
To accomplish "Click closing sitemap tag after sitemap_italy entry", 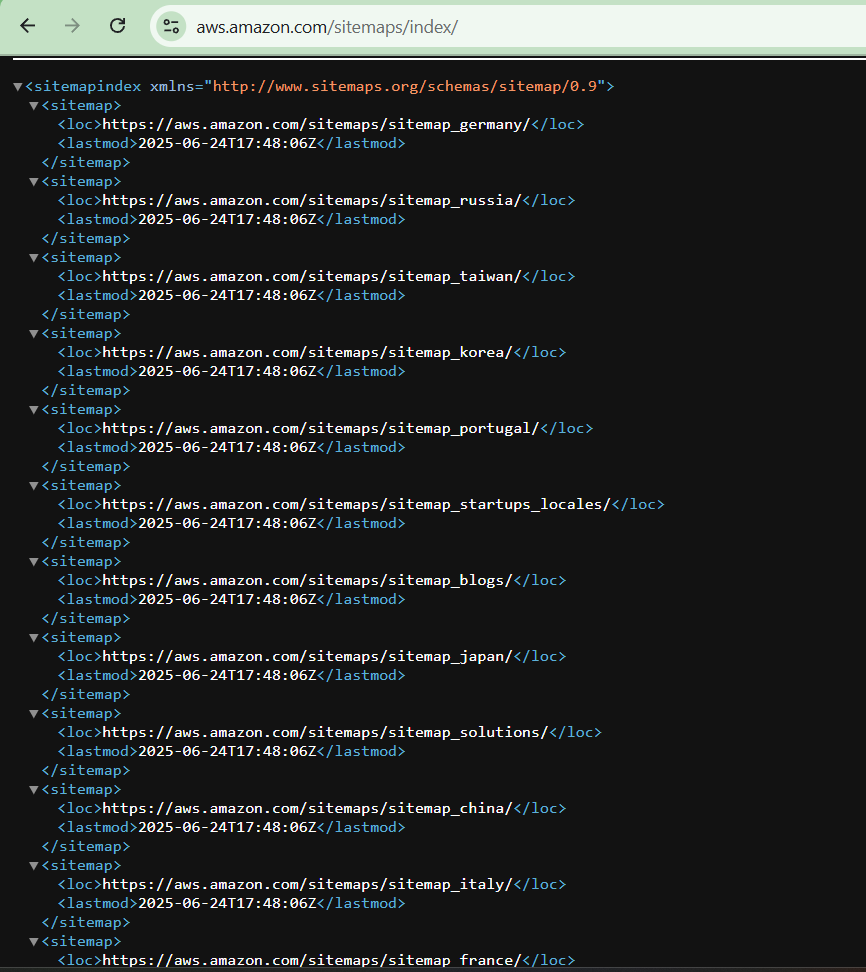I will point(86,923).
